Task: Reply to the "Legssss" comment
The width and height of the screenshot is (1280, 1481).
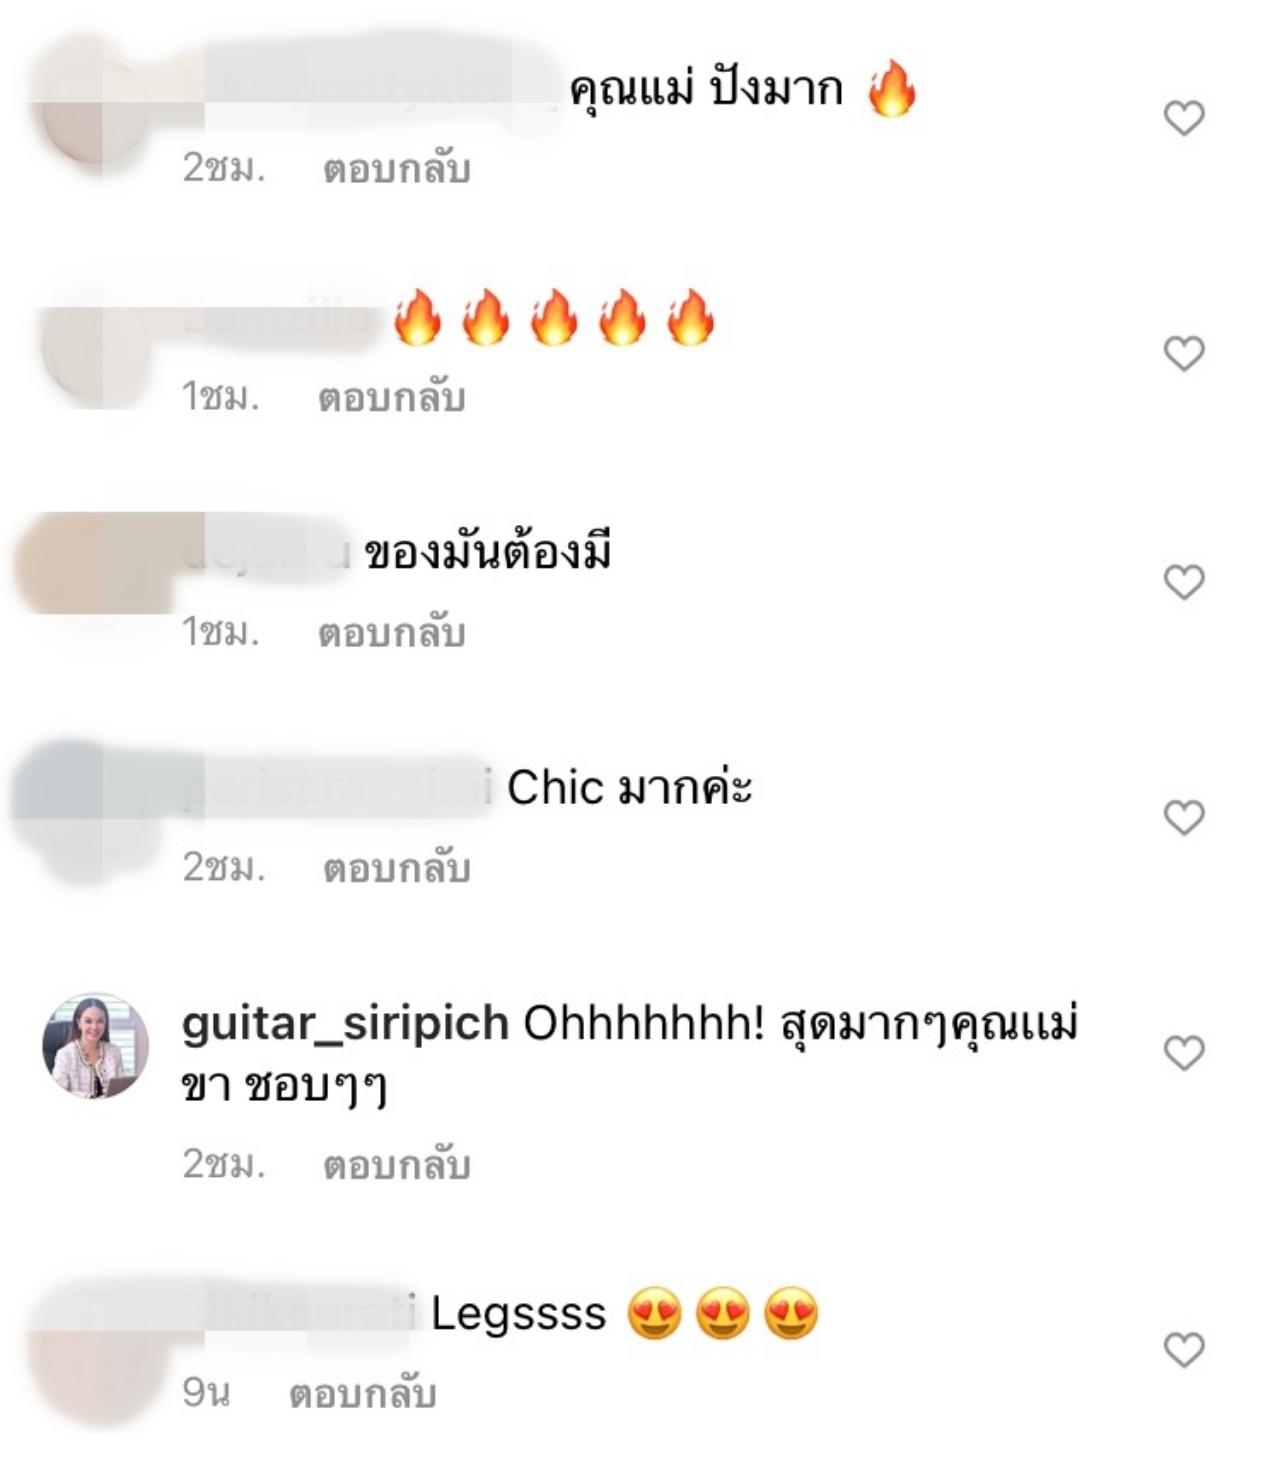Action: click(x=363, y=1392)
